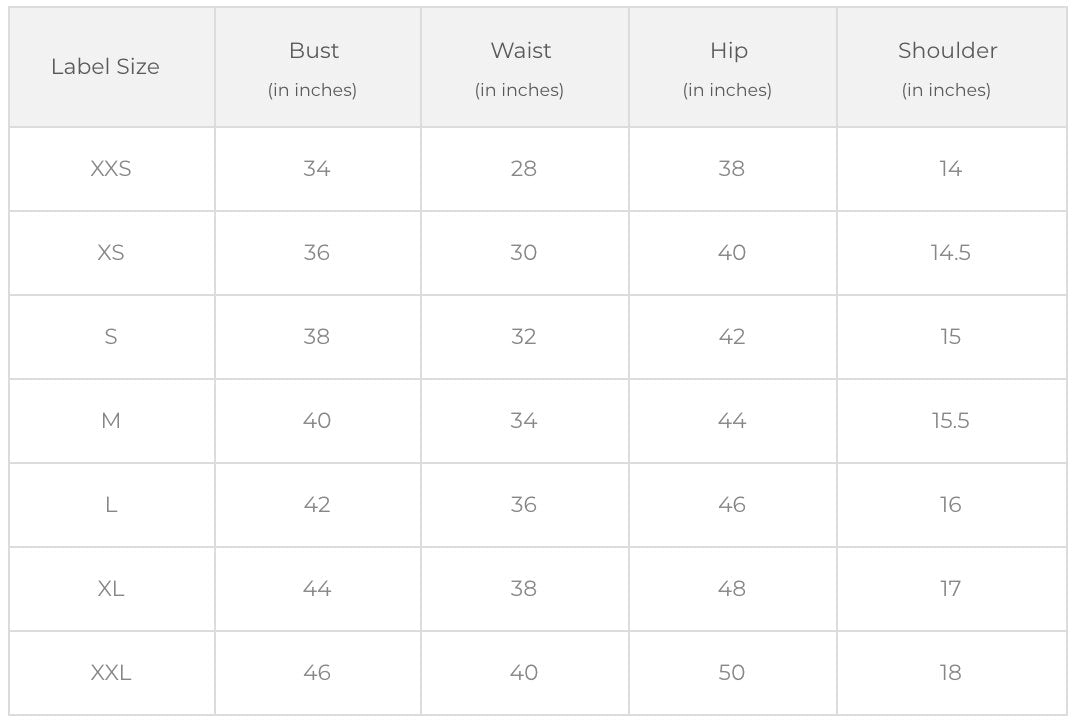Screen dimensions: 1076x726
Task: Select the Hip column header
Action: (x=729, y=67)
